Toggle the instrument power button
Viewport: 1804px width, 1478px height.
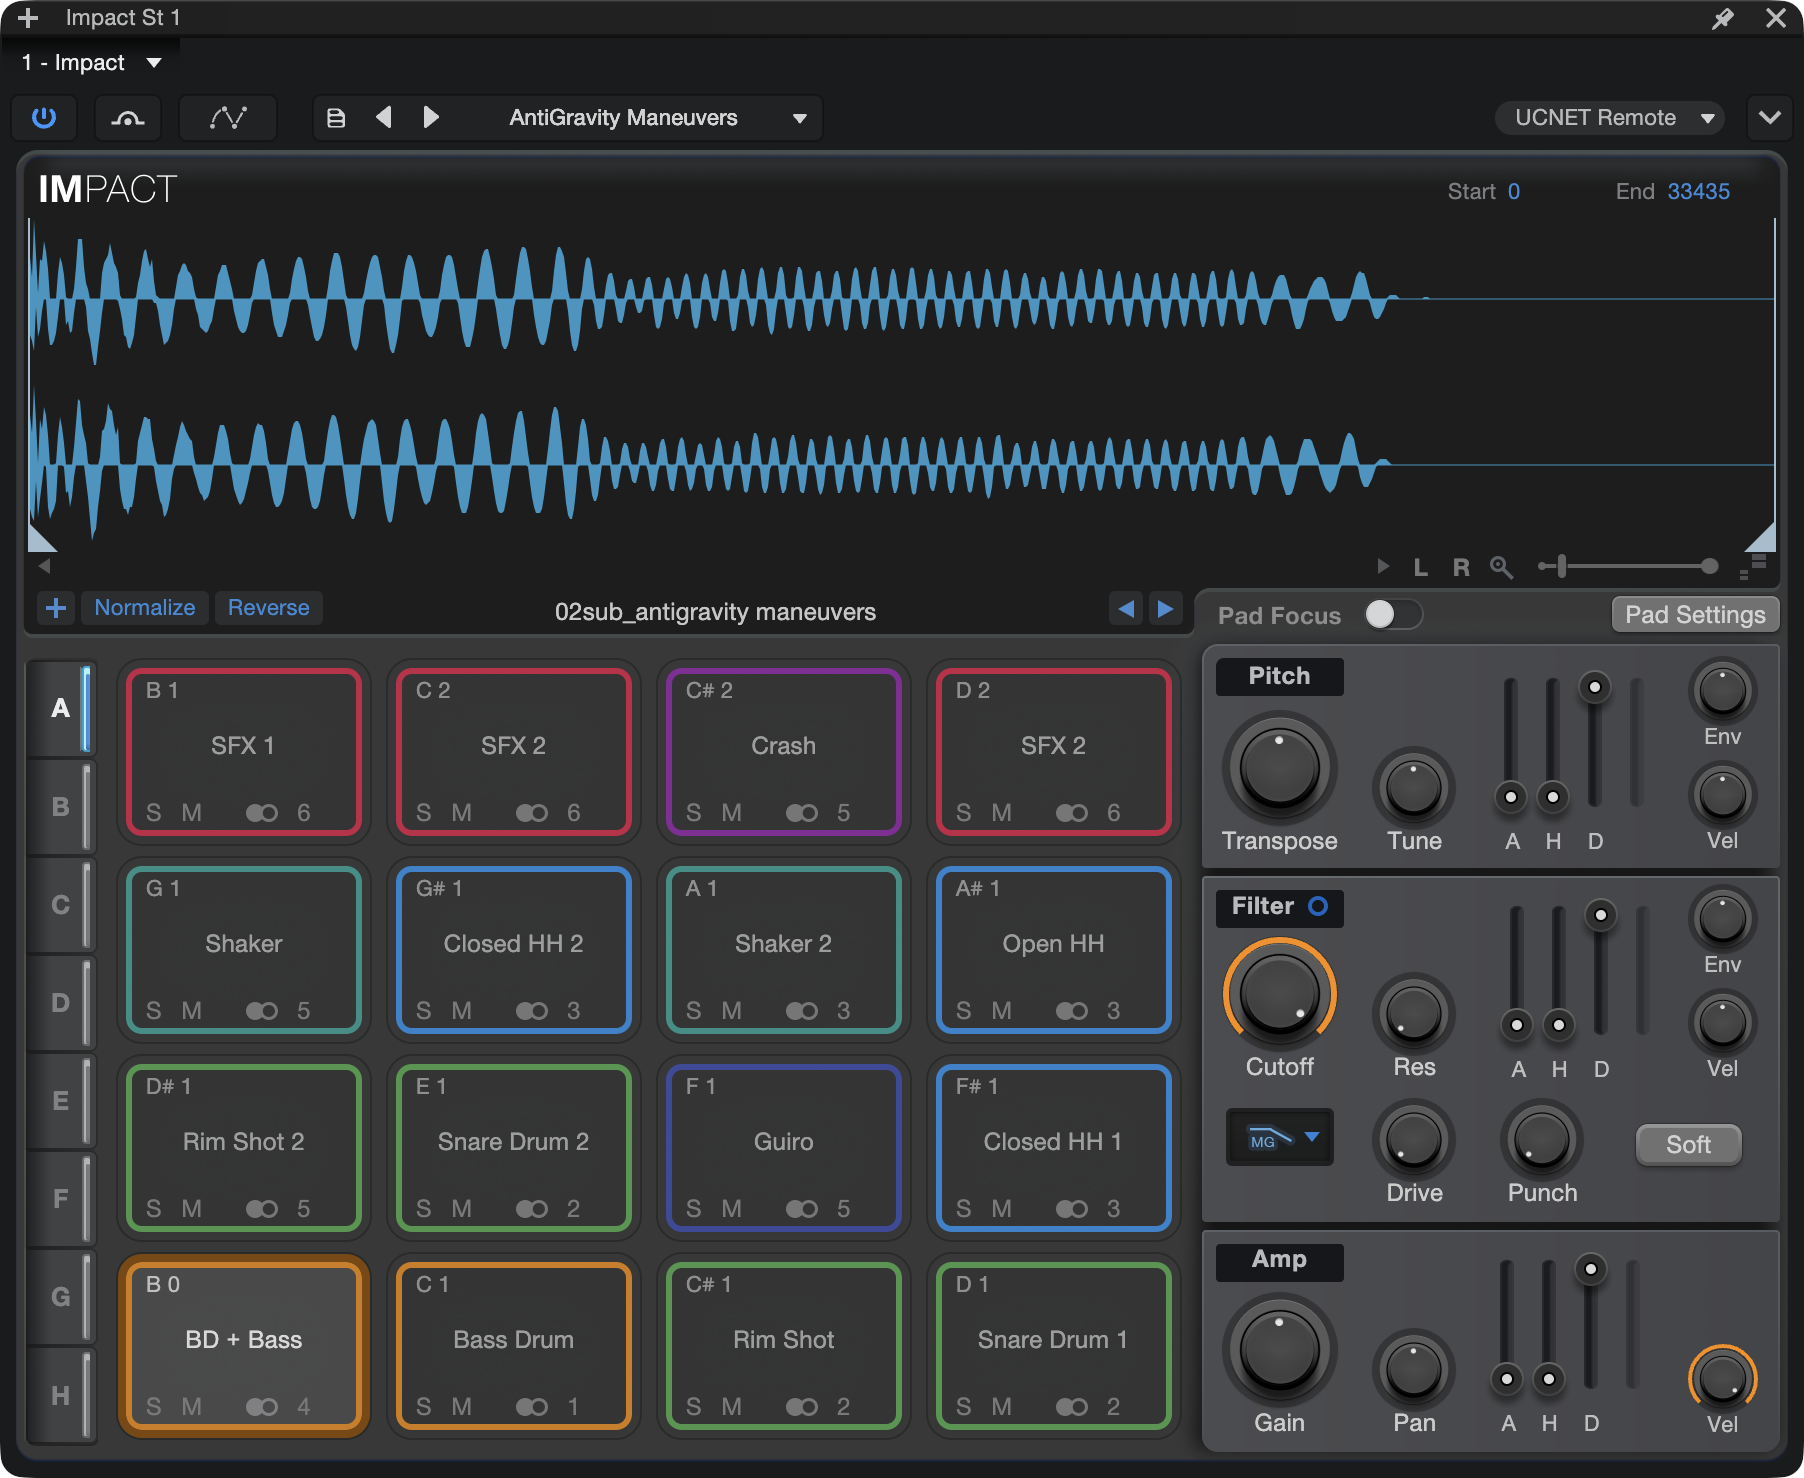coord(44,118)
